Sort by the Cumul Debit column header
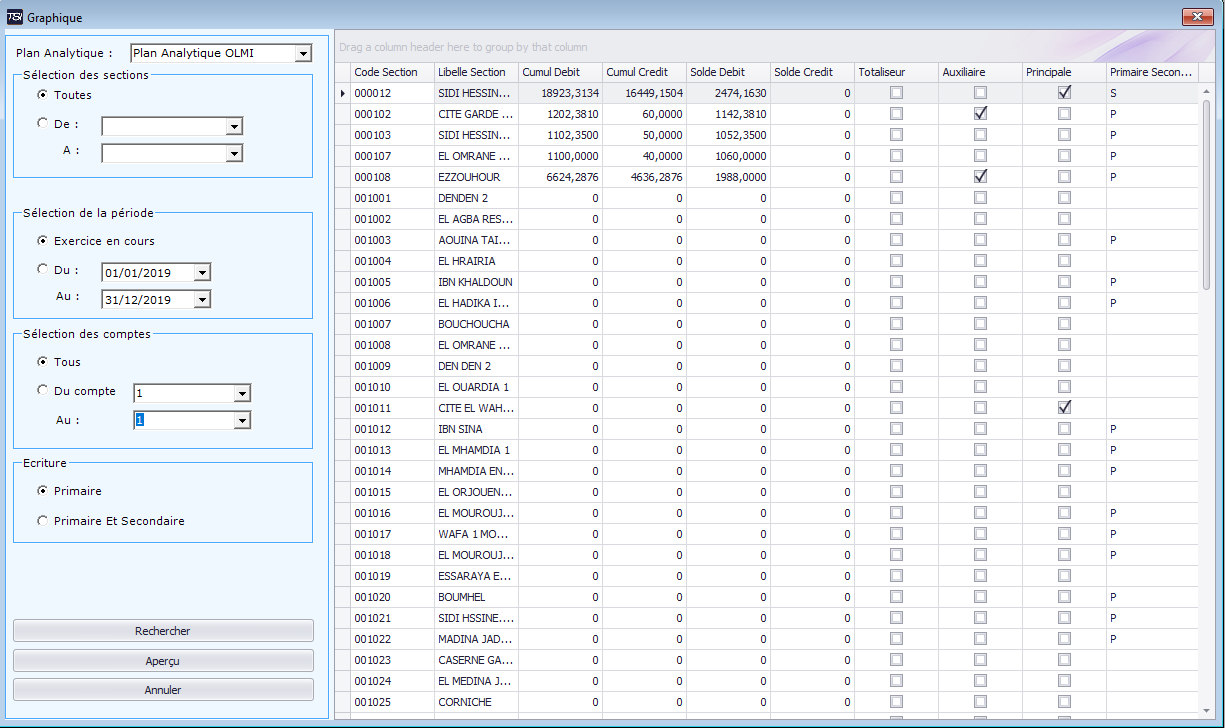This screenshot has width=1225, height=728. [x=560, y=72]
